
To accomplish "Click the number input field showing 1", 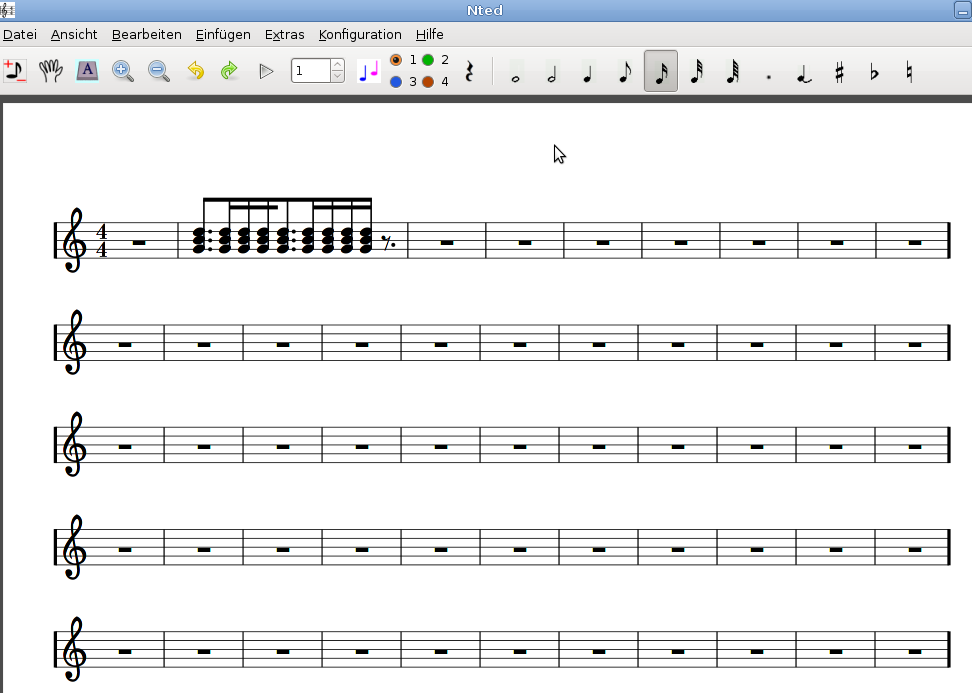I will pos(310,71).
